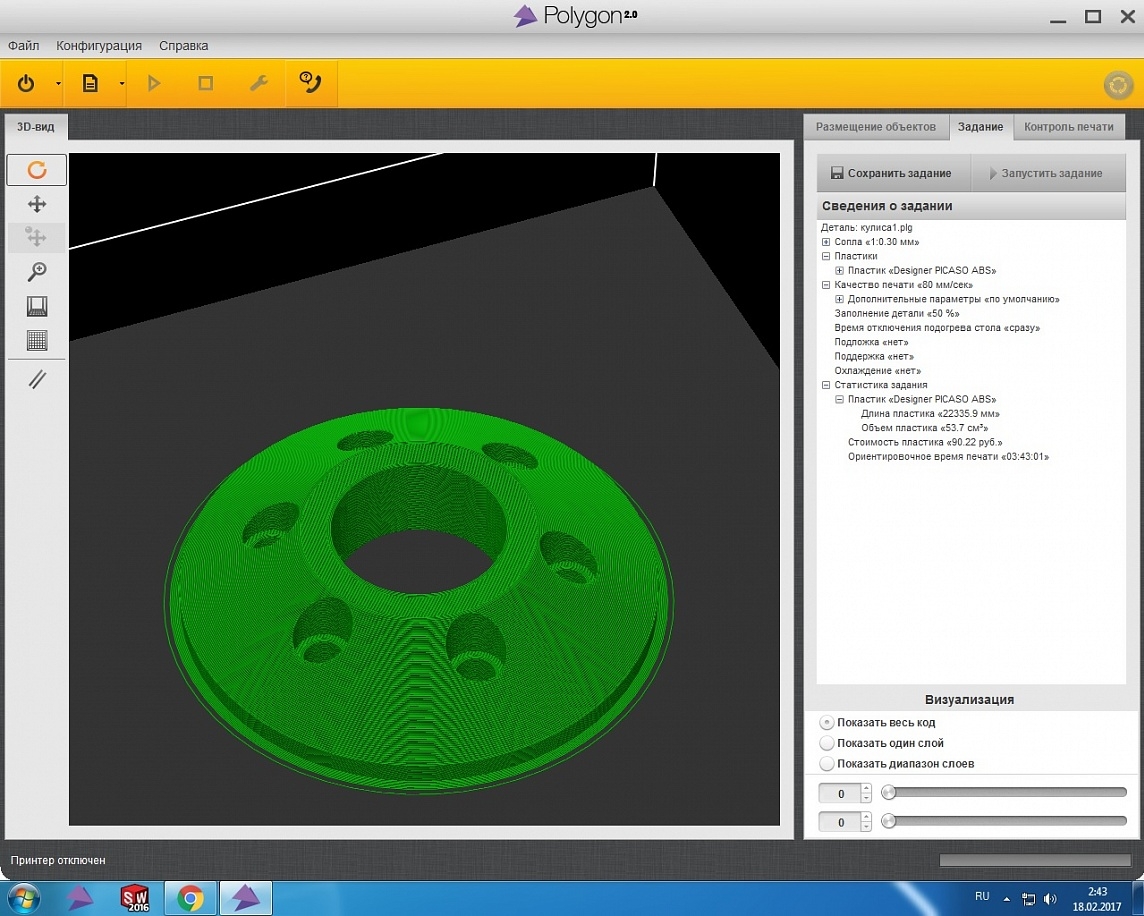Click the power connect icon in toolbar

coord(27,84)
